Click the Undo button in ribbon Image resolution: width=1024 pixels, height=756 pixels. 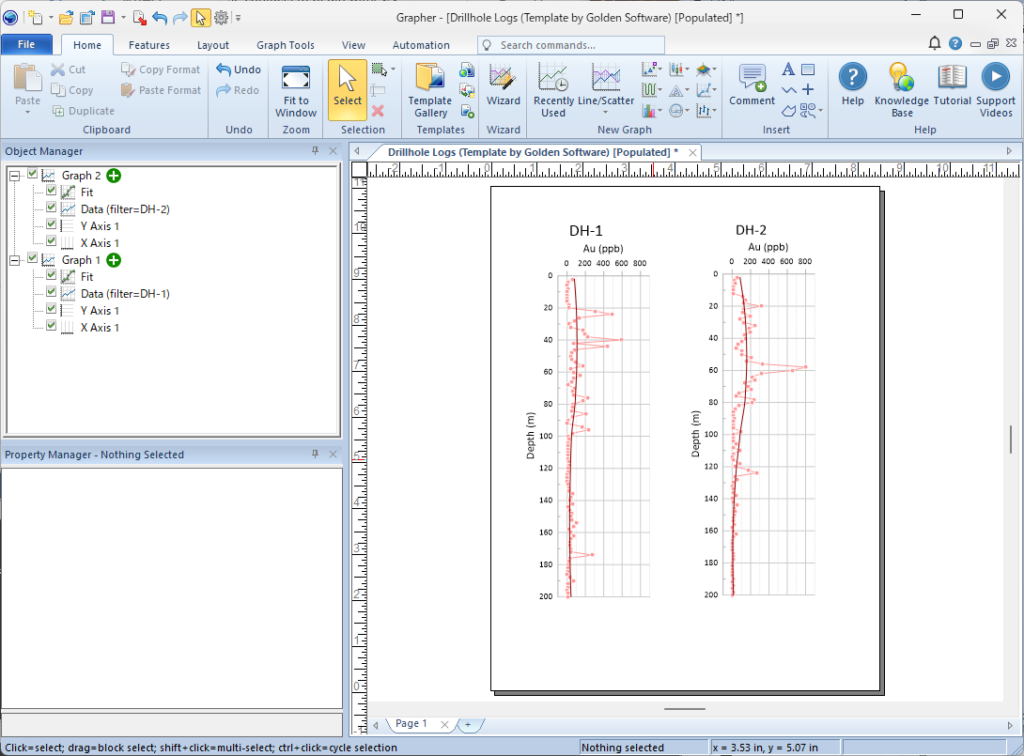pos(239,70)
